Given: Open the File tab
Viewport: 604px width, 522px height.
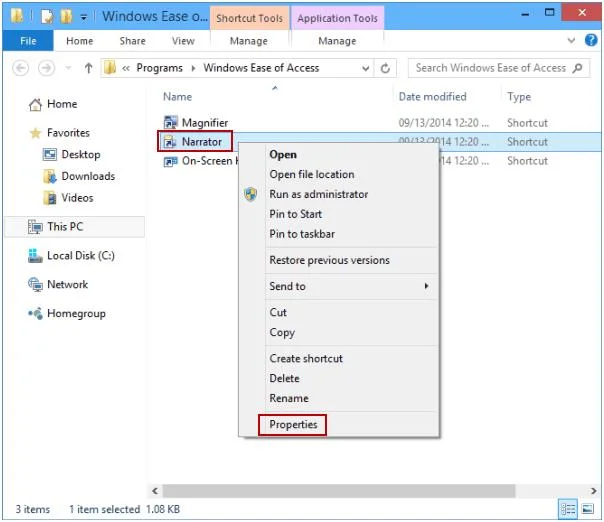Looking at the screenshot, I should (28, 41).
